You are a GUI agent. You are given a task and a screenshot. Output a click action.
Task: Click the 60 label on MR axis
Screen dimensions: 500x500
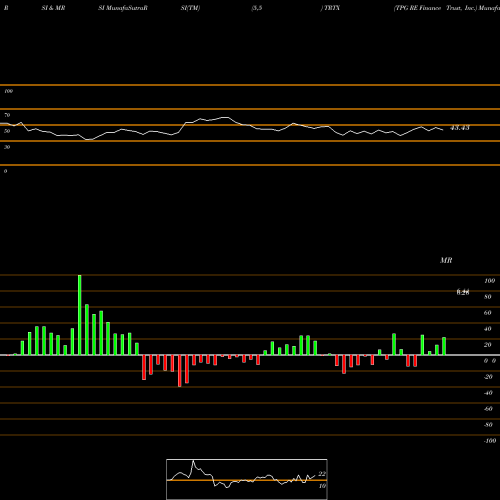[488, 313]
